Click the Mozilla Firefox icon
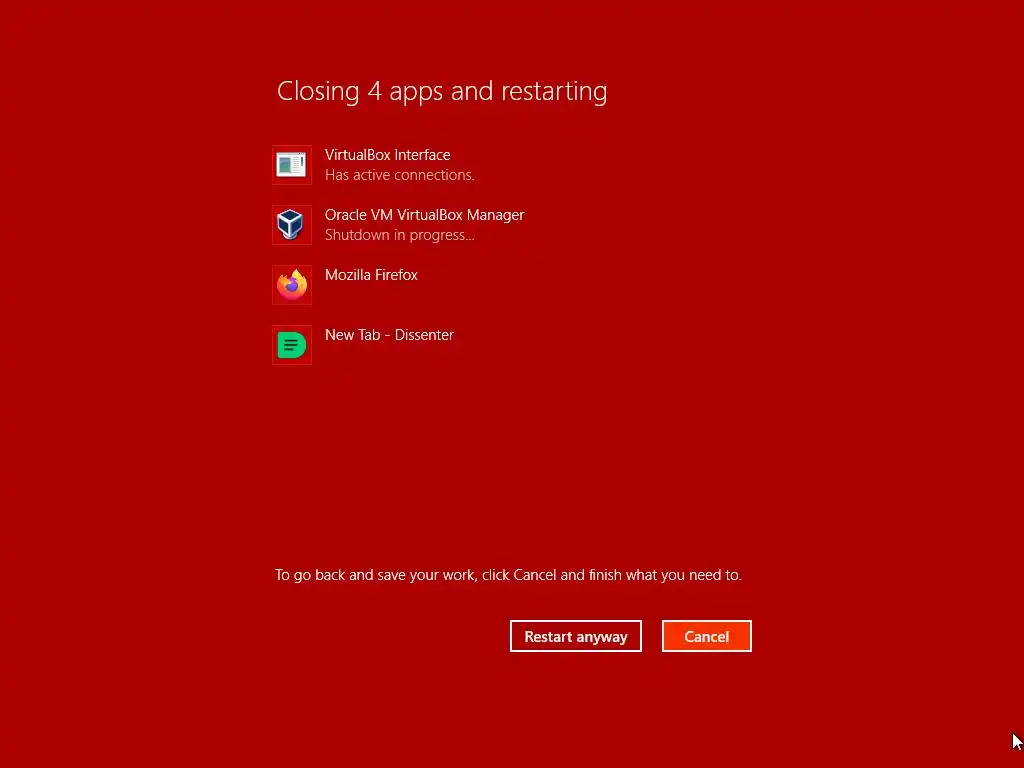 click(291, 285)
